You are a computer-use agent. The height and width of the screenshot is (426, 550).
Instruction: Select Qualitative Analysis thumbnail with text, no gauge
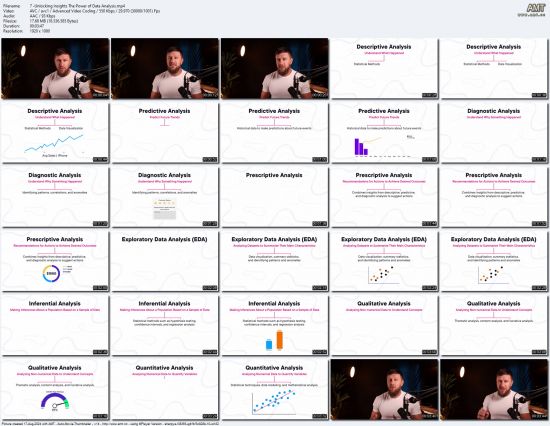[494, 325]
